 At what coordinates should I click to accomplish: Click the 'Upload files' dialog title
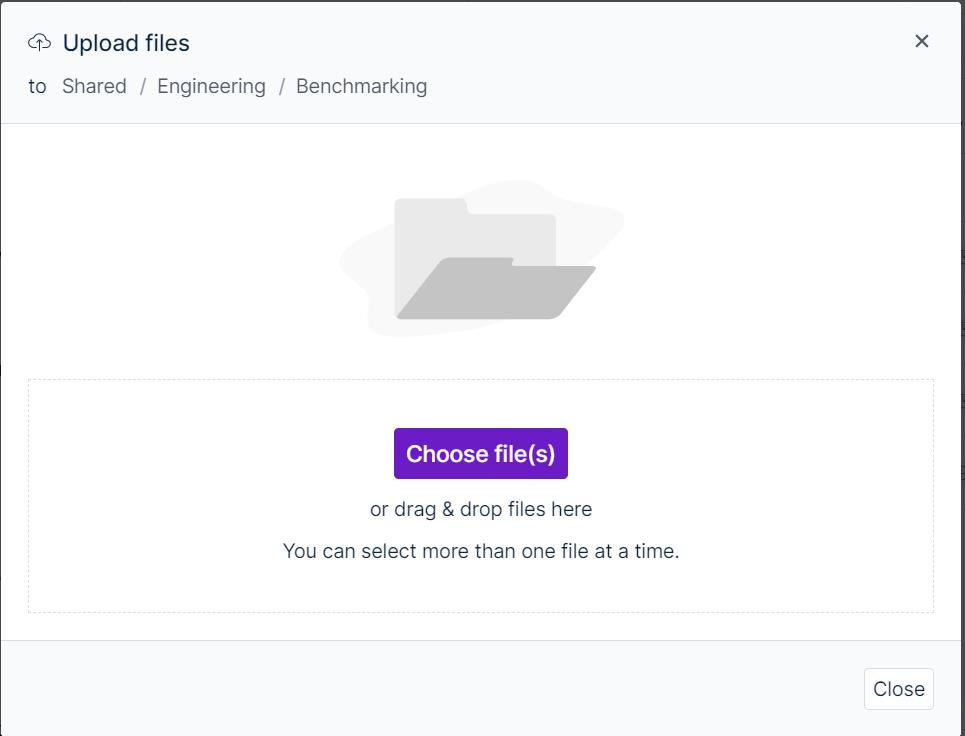[126, 43]
